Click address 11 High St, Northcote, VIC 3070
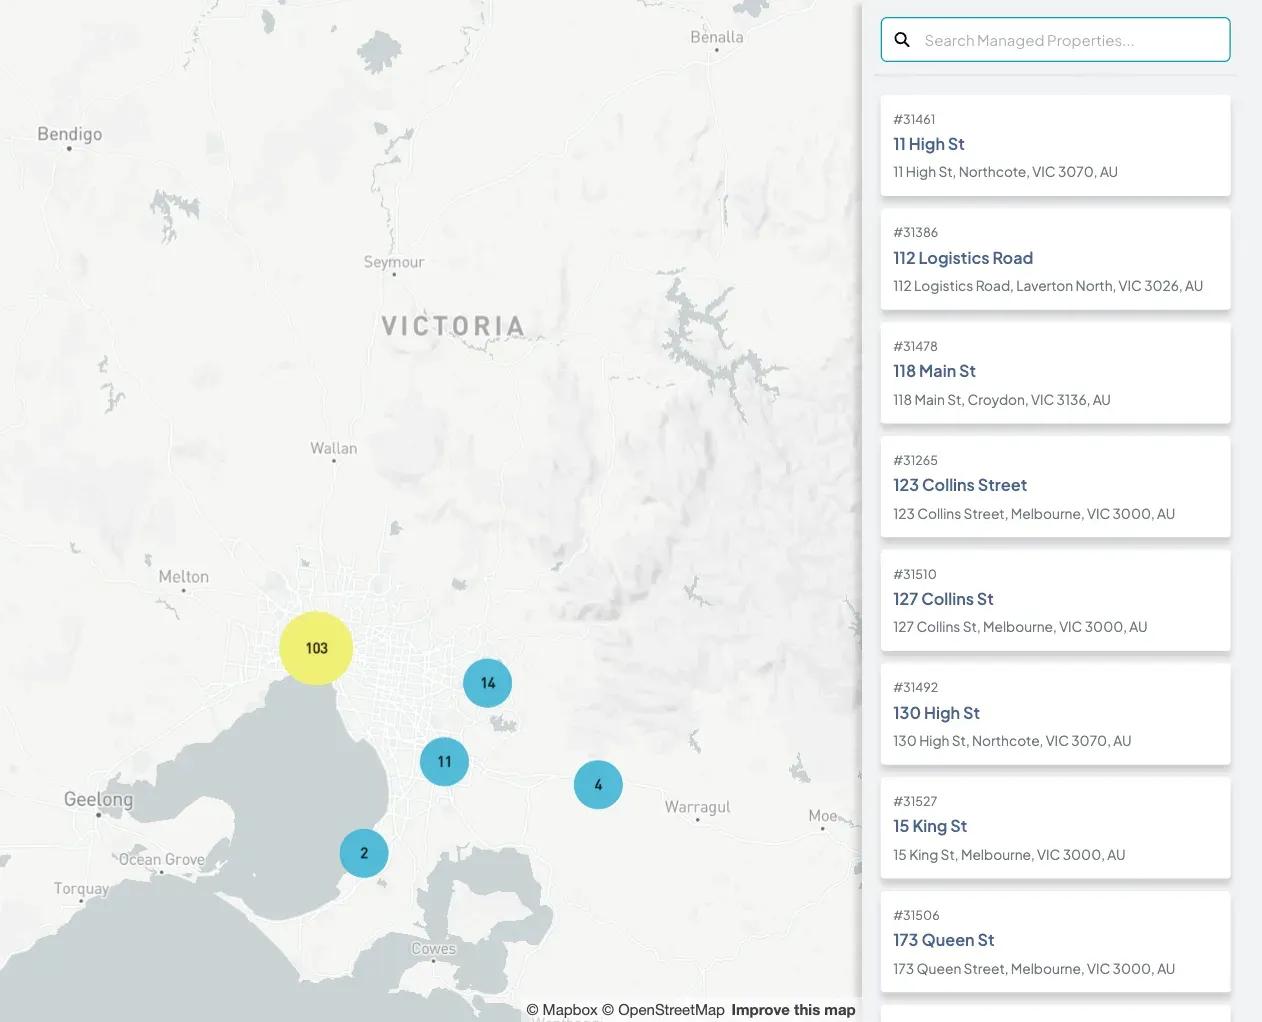 coord(1005,172)
